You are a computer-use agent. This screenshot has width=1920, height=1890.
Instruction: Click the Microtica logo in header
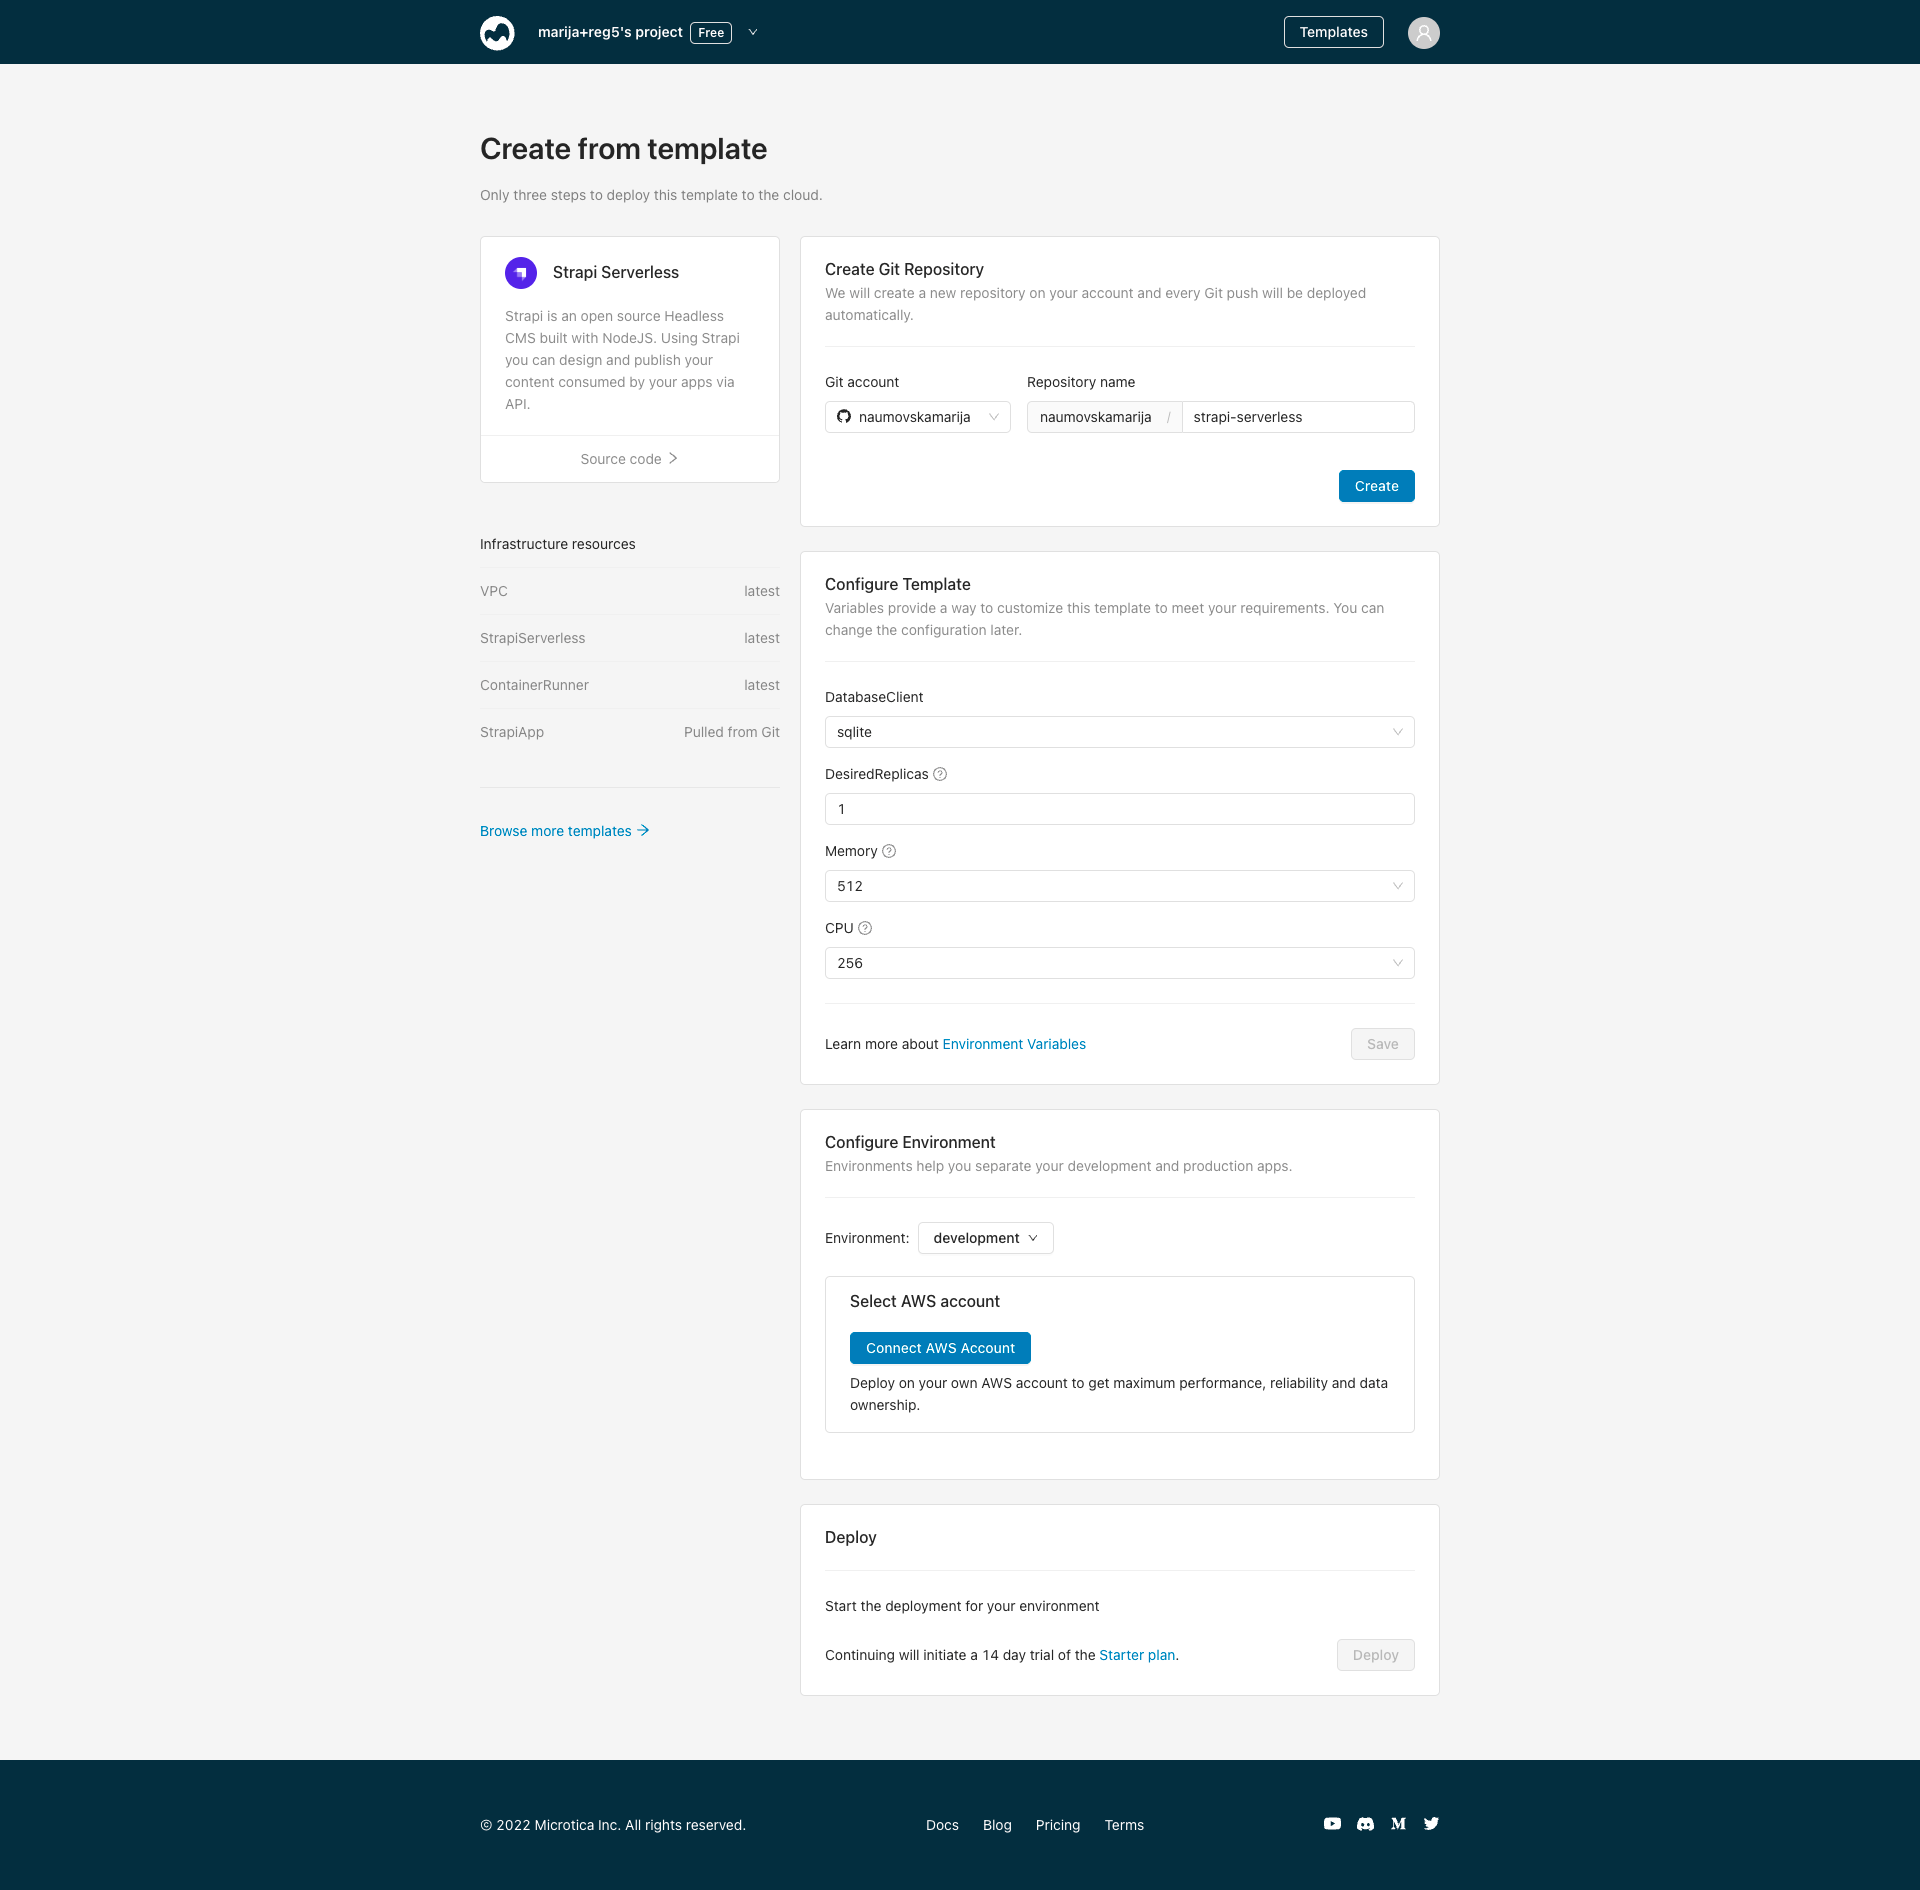[497, 32]
